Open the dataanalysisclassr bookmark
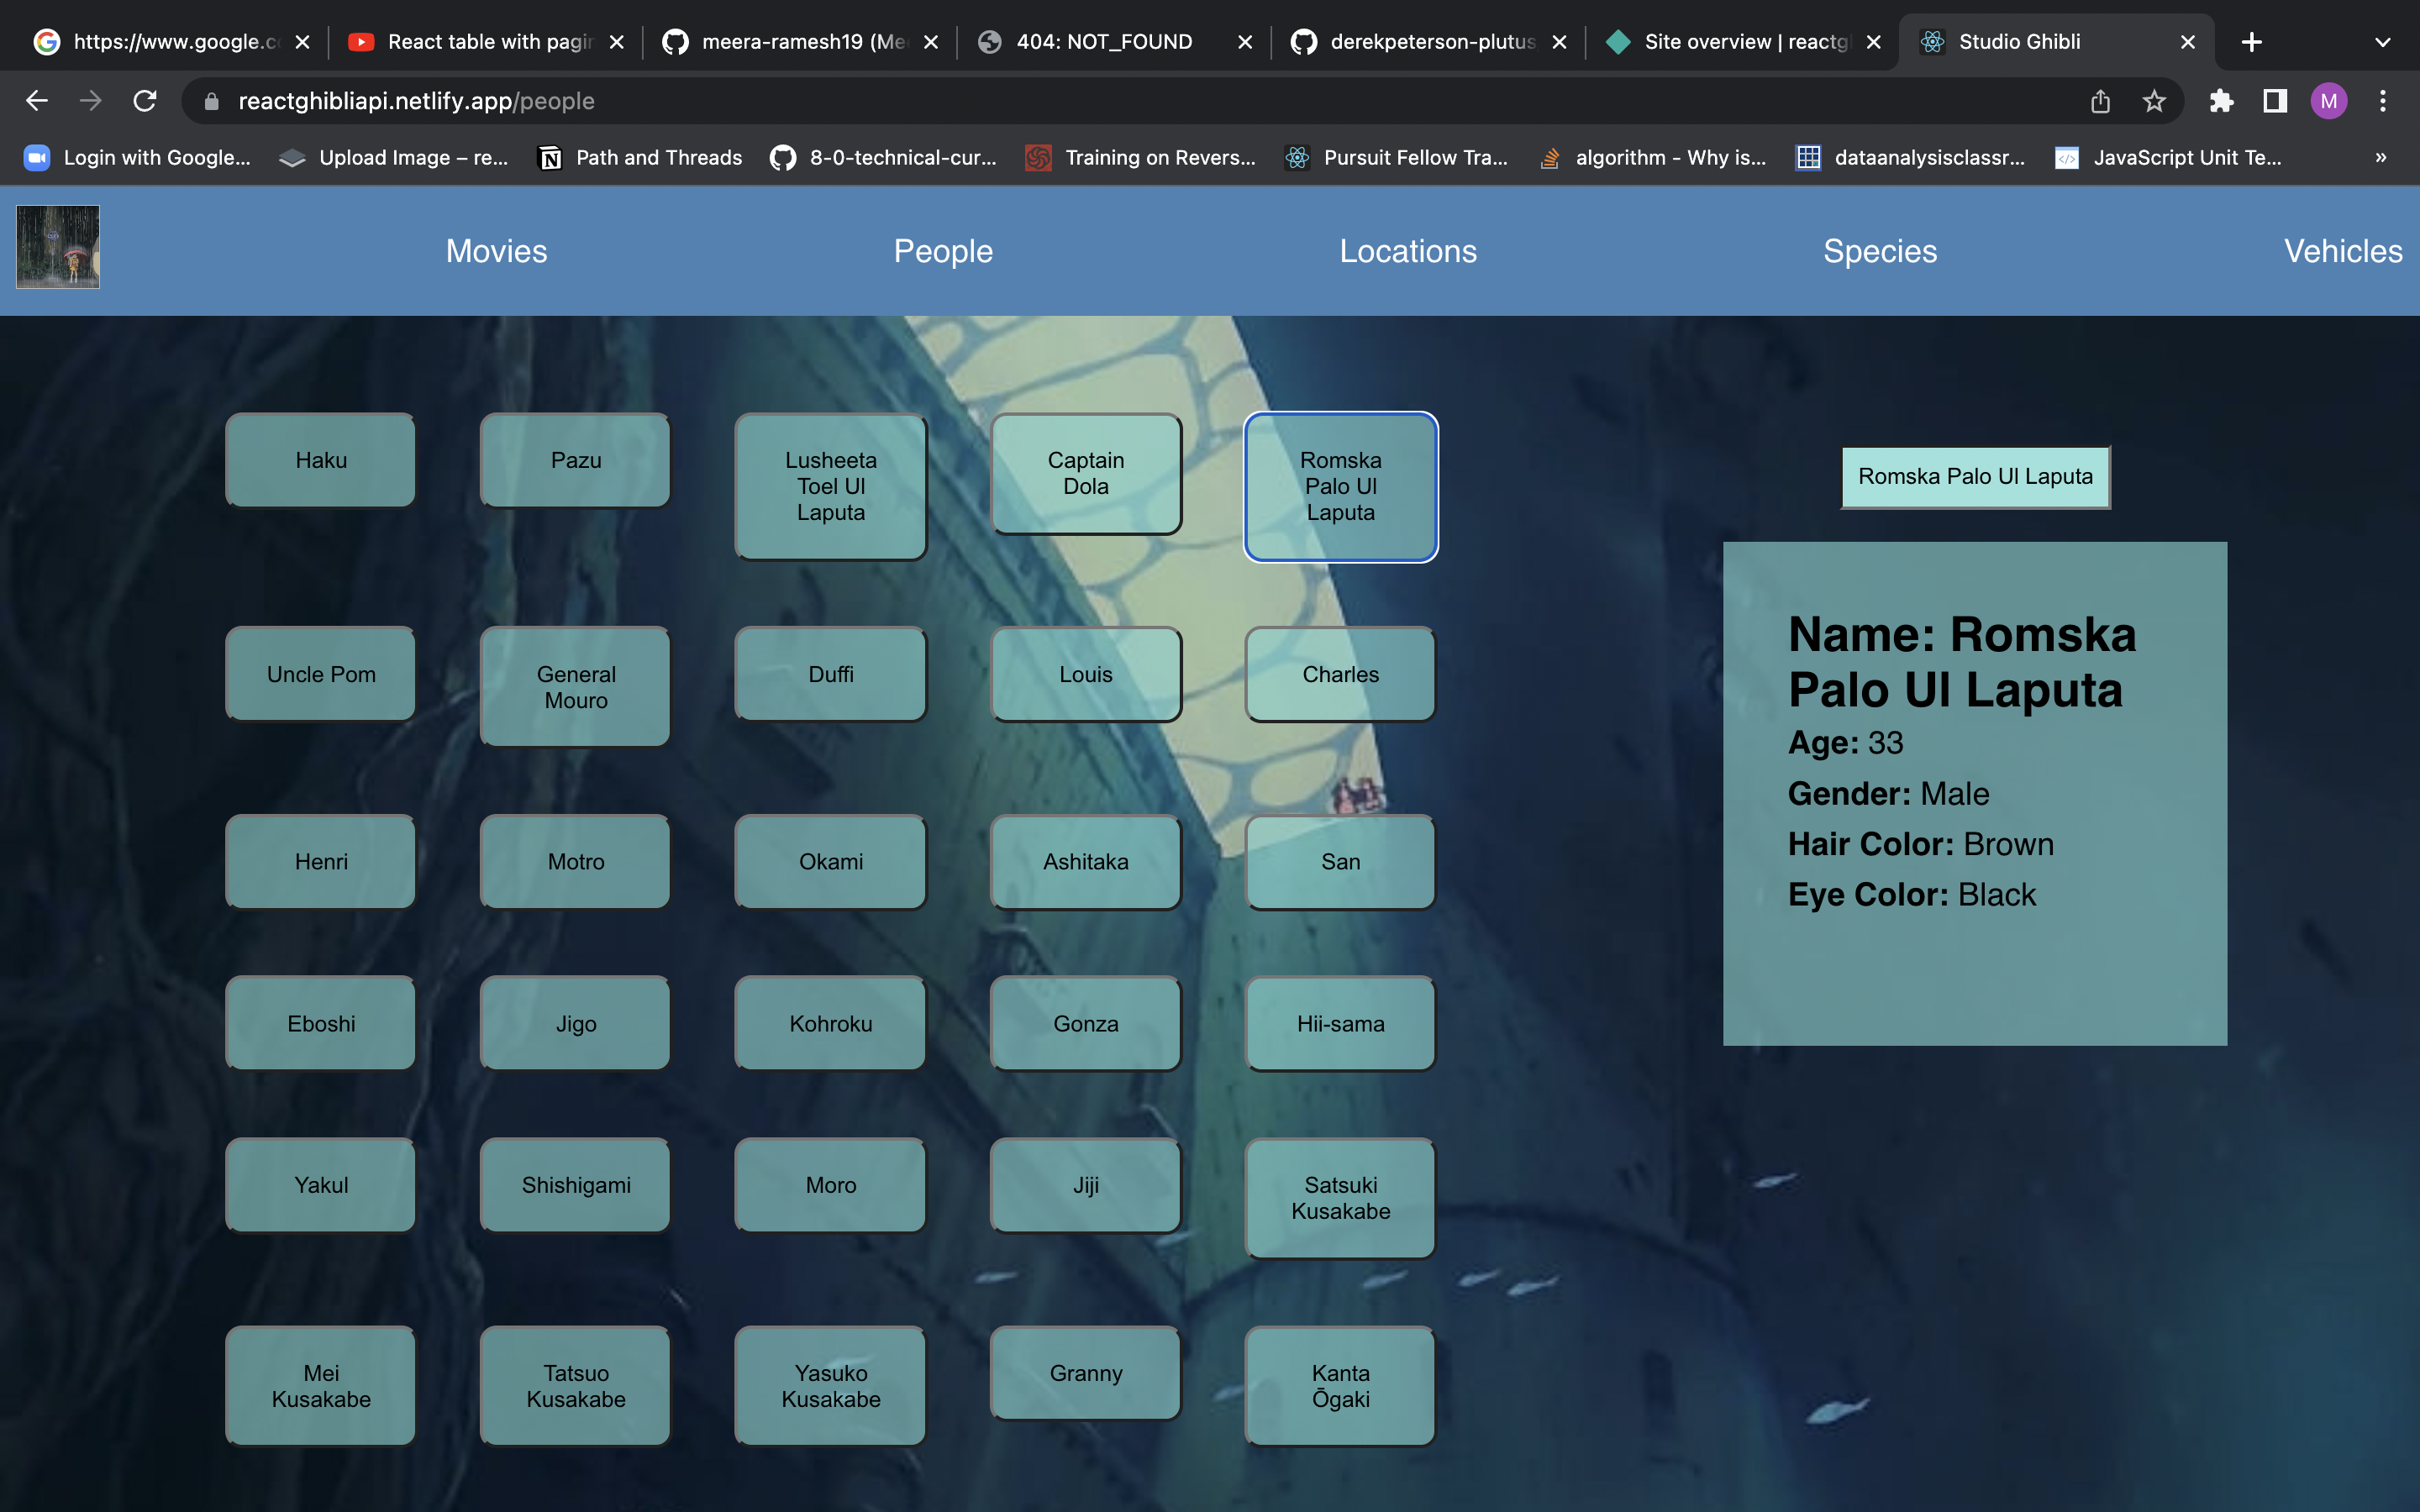This screenshot has width=2420, height=1512. [1910, 157]
